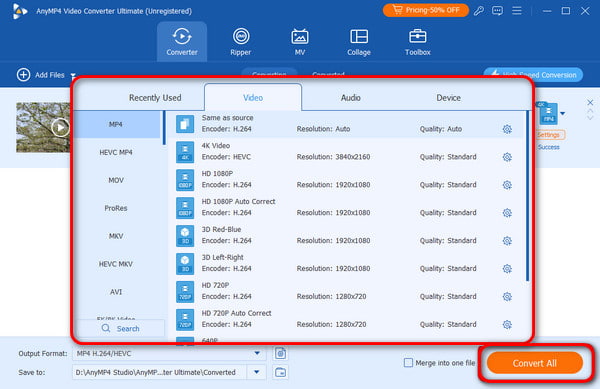Select ProRes in the format list
The height and width of the screenshot is (389, 600).
click(116, 208)
